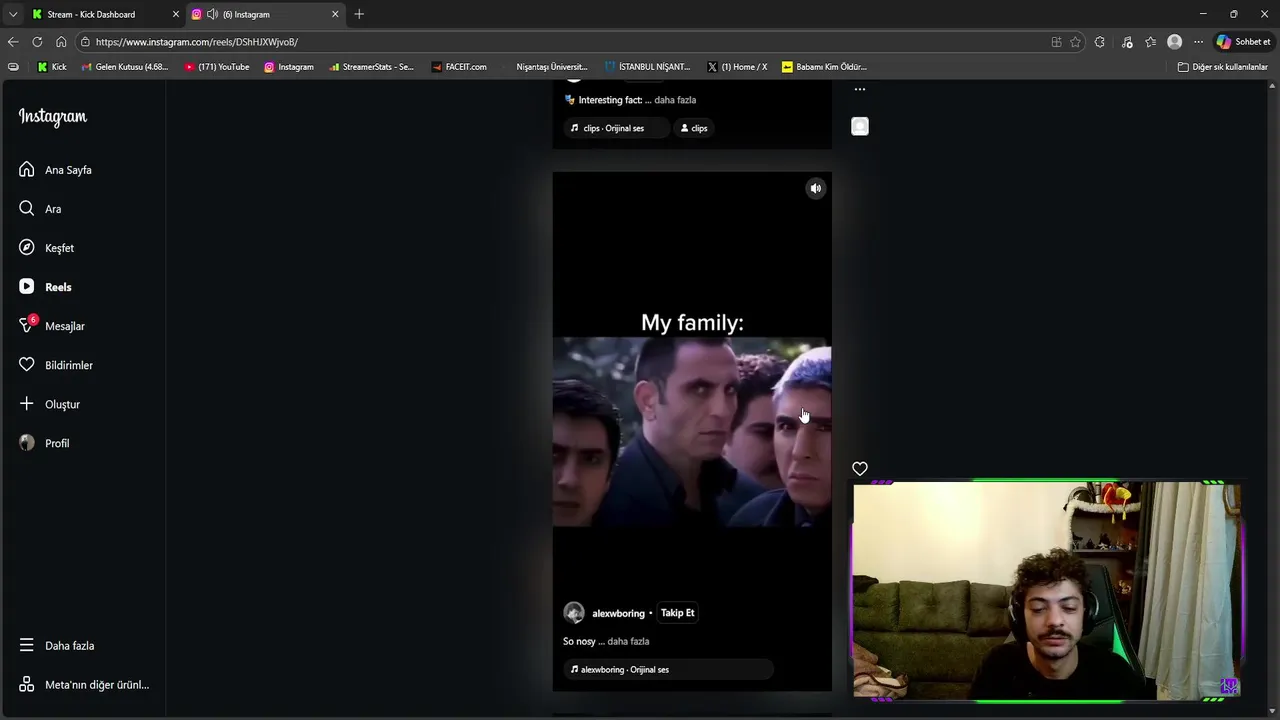1280x720 pixels.
Task: Go to Keşfet explore page
Action: 46,248
